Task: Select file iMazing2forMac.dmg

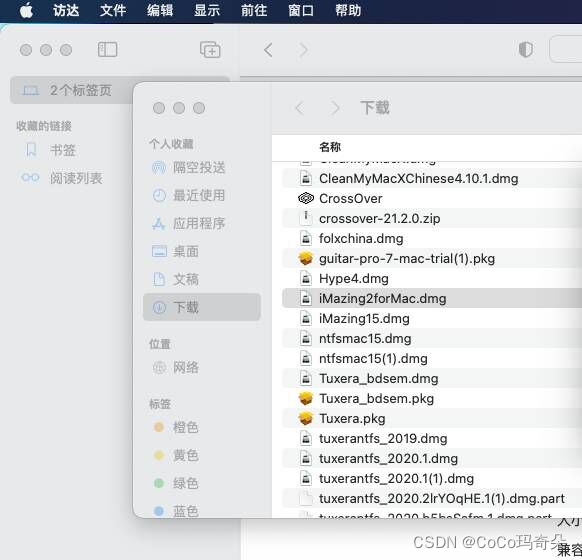Action: 432,299
